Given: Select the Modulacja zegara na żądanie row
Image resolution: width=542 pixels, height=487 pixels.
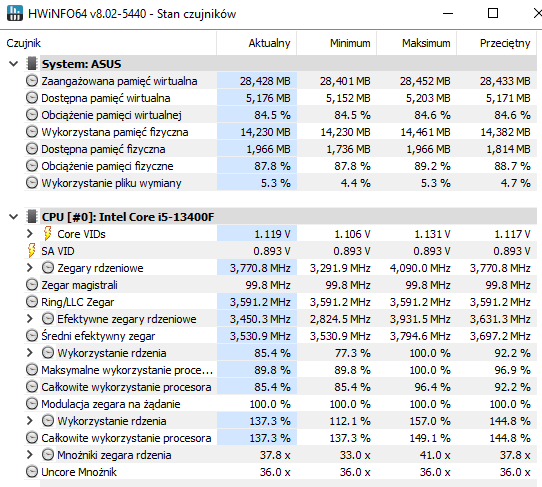Looking at the screenshot, I should click(x=280, y=404).
